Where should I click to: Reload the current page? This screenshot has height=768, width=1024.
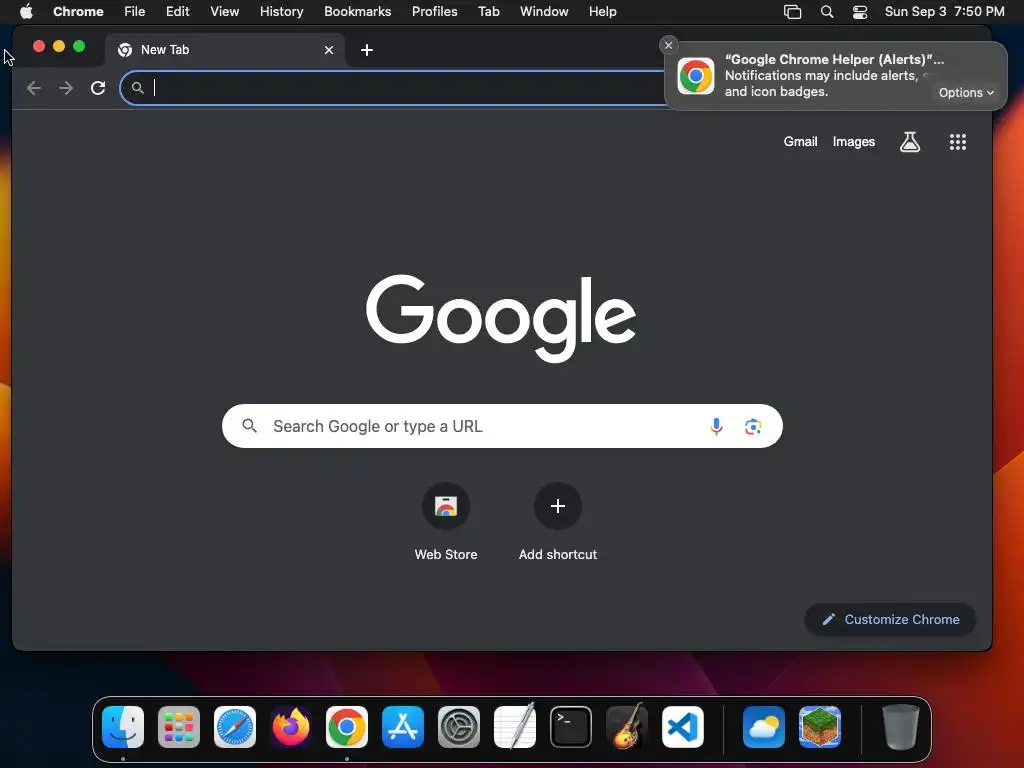(x=98, y=88)
